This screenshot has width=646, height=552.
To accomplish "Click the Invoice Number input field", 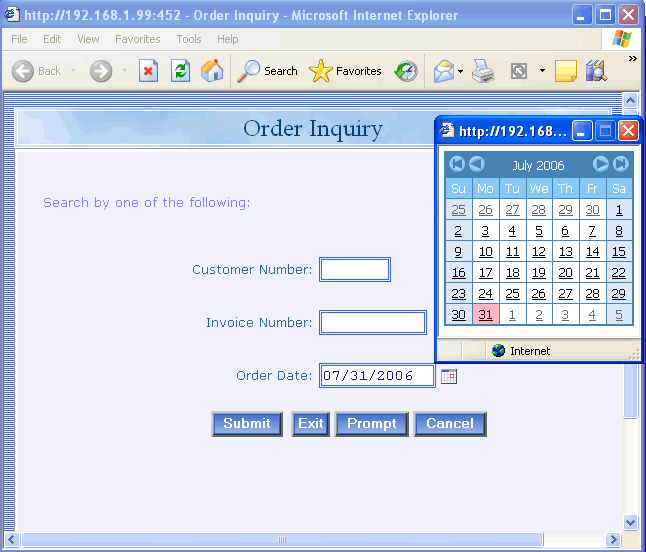I will click(x=373, y=323).
